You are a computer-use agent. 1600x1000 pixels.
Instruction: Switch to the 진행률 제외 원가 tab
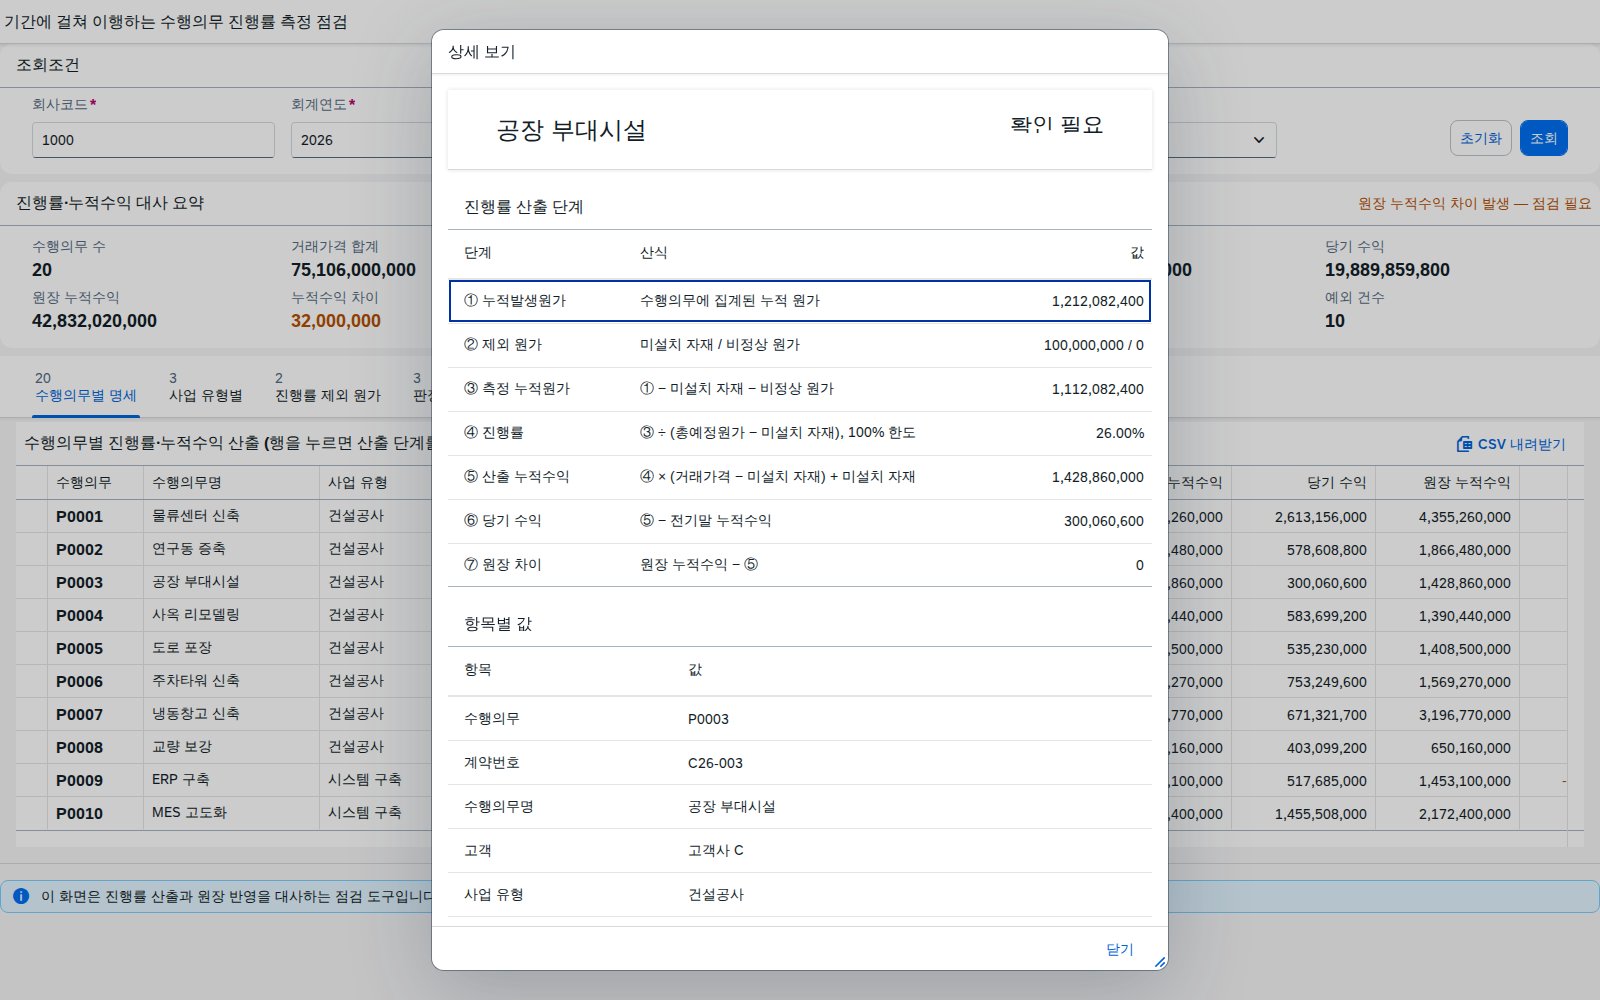coord(328,388)
